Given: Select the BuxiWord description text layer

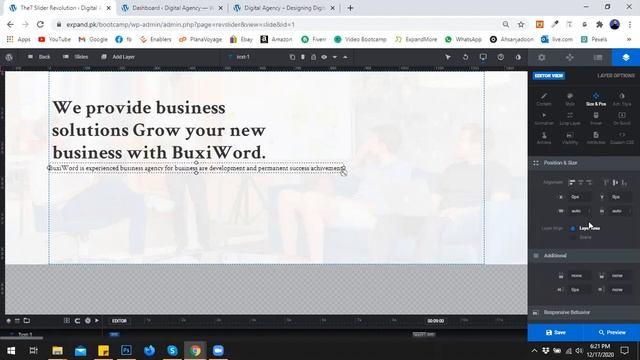Looking at the screenshot, I should [196, 168].
